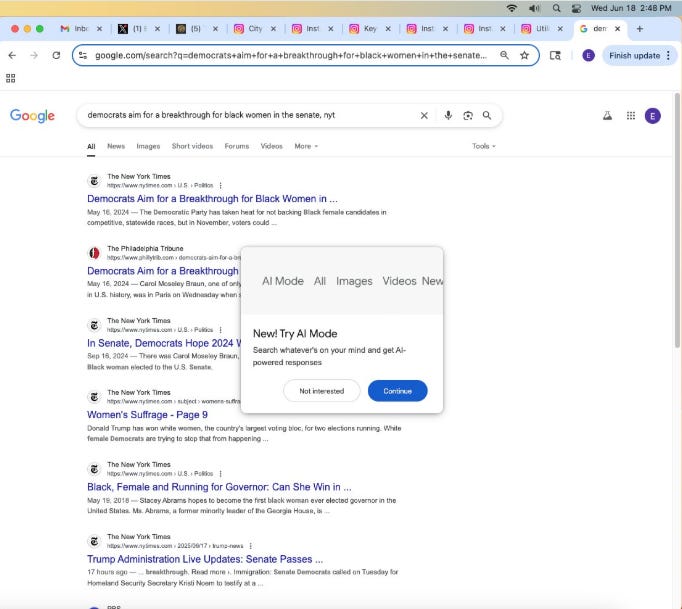Click the menu bar date and time

[x=631, y=8]
